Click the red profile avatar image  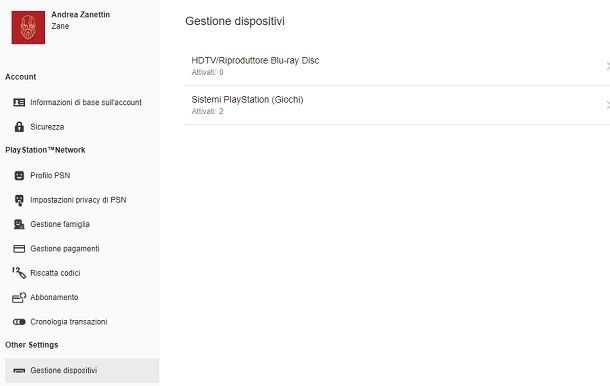point(28,27)
